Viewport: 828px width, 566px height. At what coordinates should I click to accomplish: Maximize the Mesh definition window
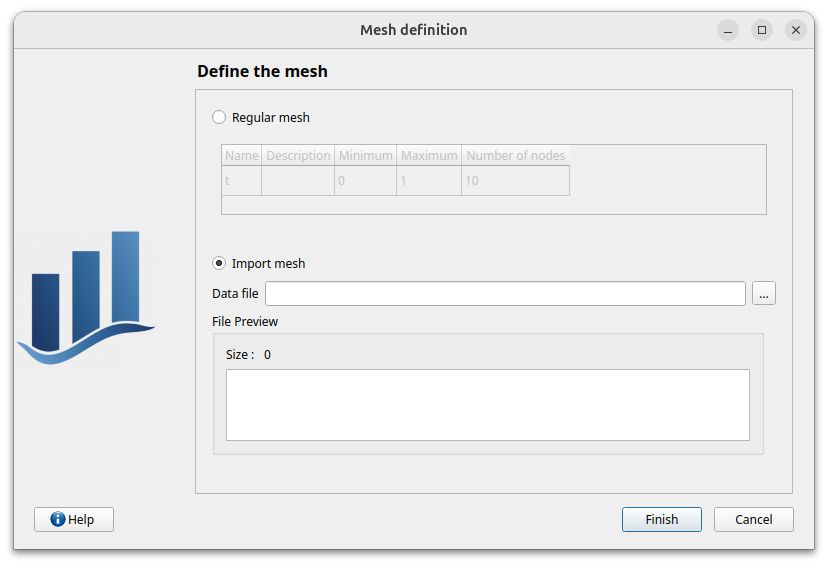click(x=762, y=30)
